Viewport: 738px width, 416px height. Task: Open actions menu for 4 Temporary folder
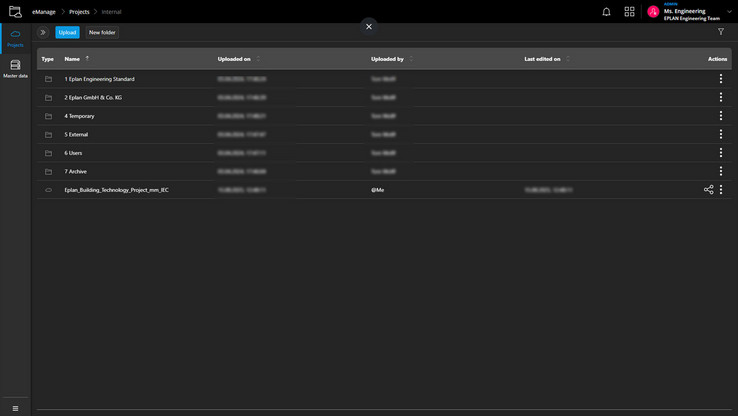(721, 116)
